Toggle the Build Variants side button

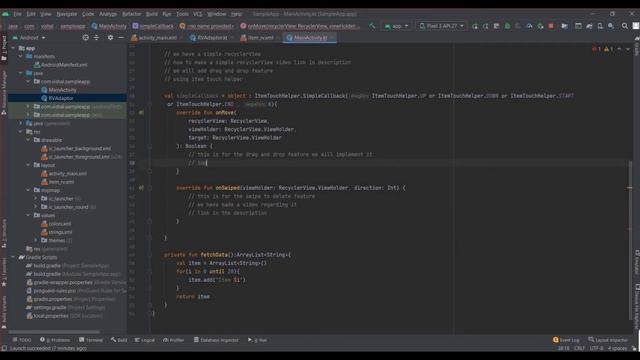coord(4,312)
